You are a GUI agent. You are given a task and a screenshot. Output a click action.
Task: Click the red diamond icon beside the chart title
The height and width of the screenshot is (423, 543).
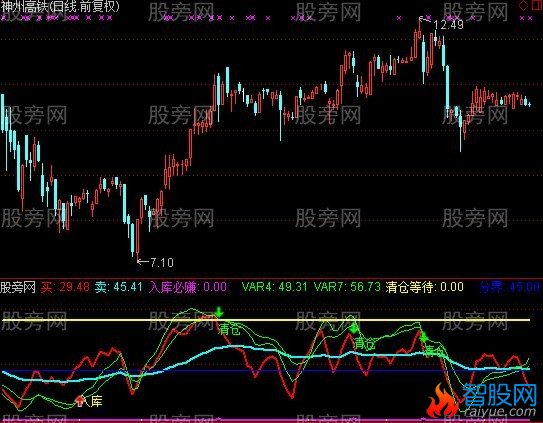523,5
